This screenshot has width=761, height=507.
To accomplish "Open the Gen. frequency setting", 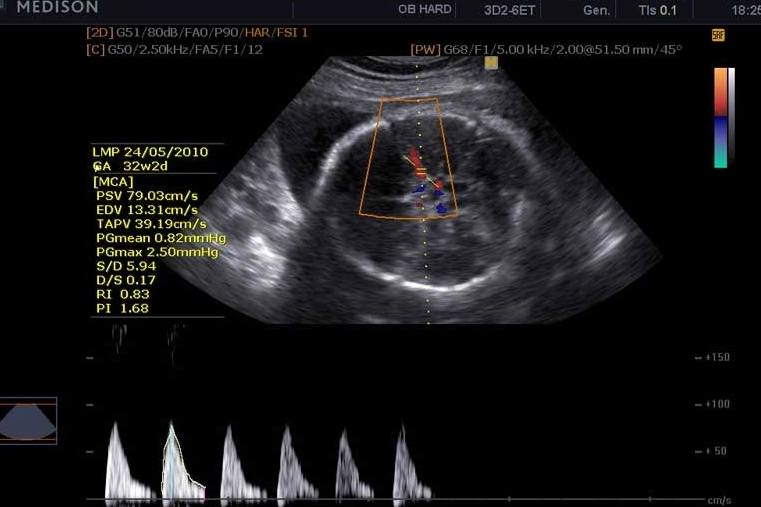I will tap(597, 9).
